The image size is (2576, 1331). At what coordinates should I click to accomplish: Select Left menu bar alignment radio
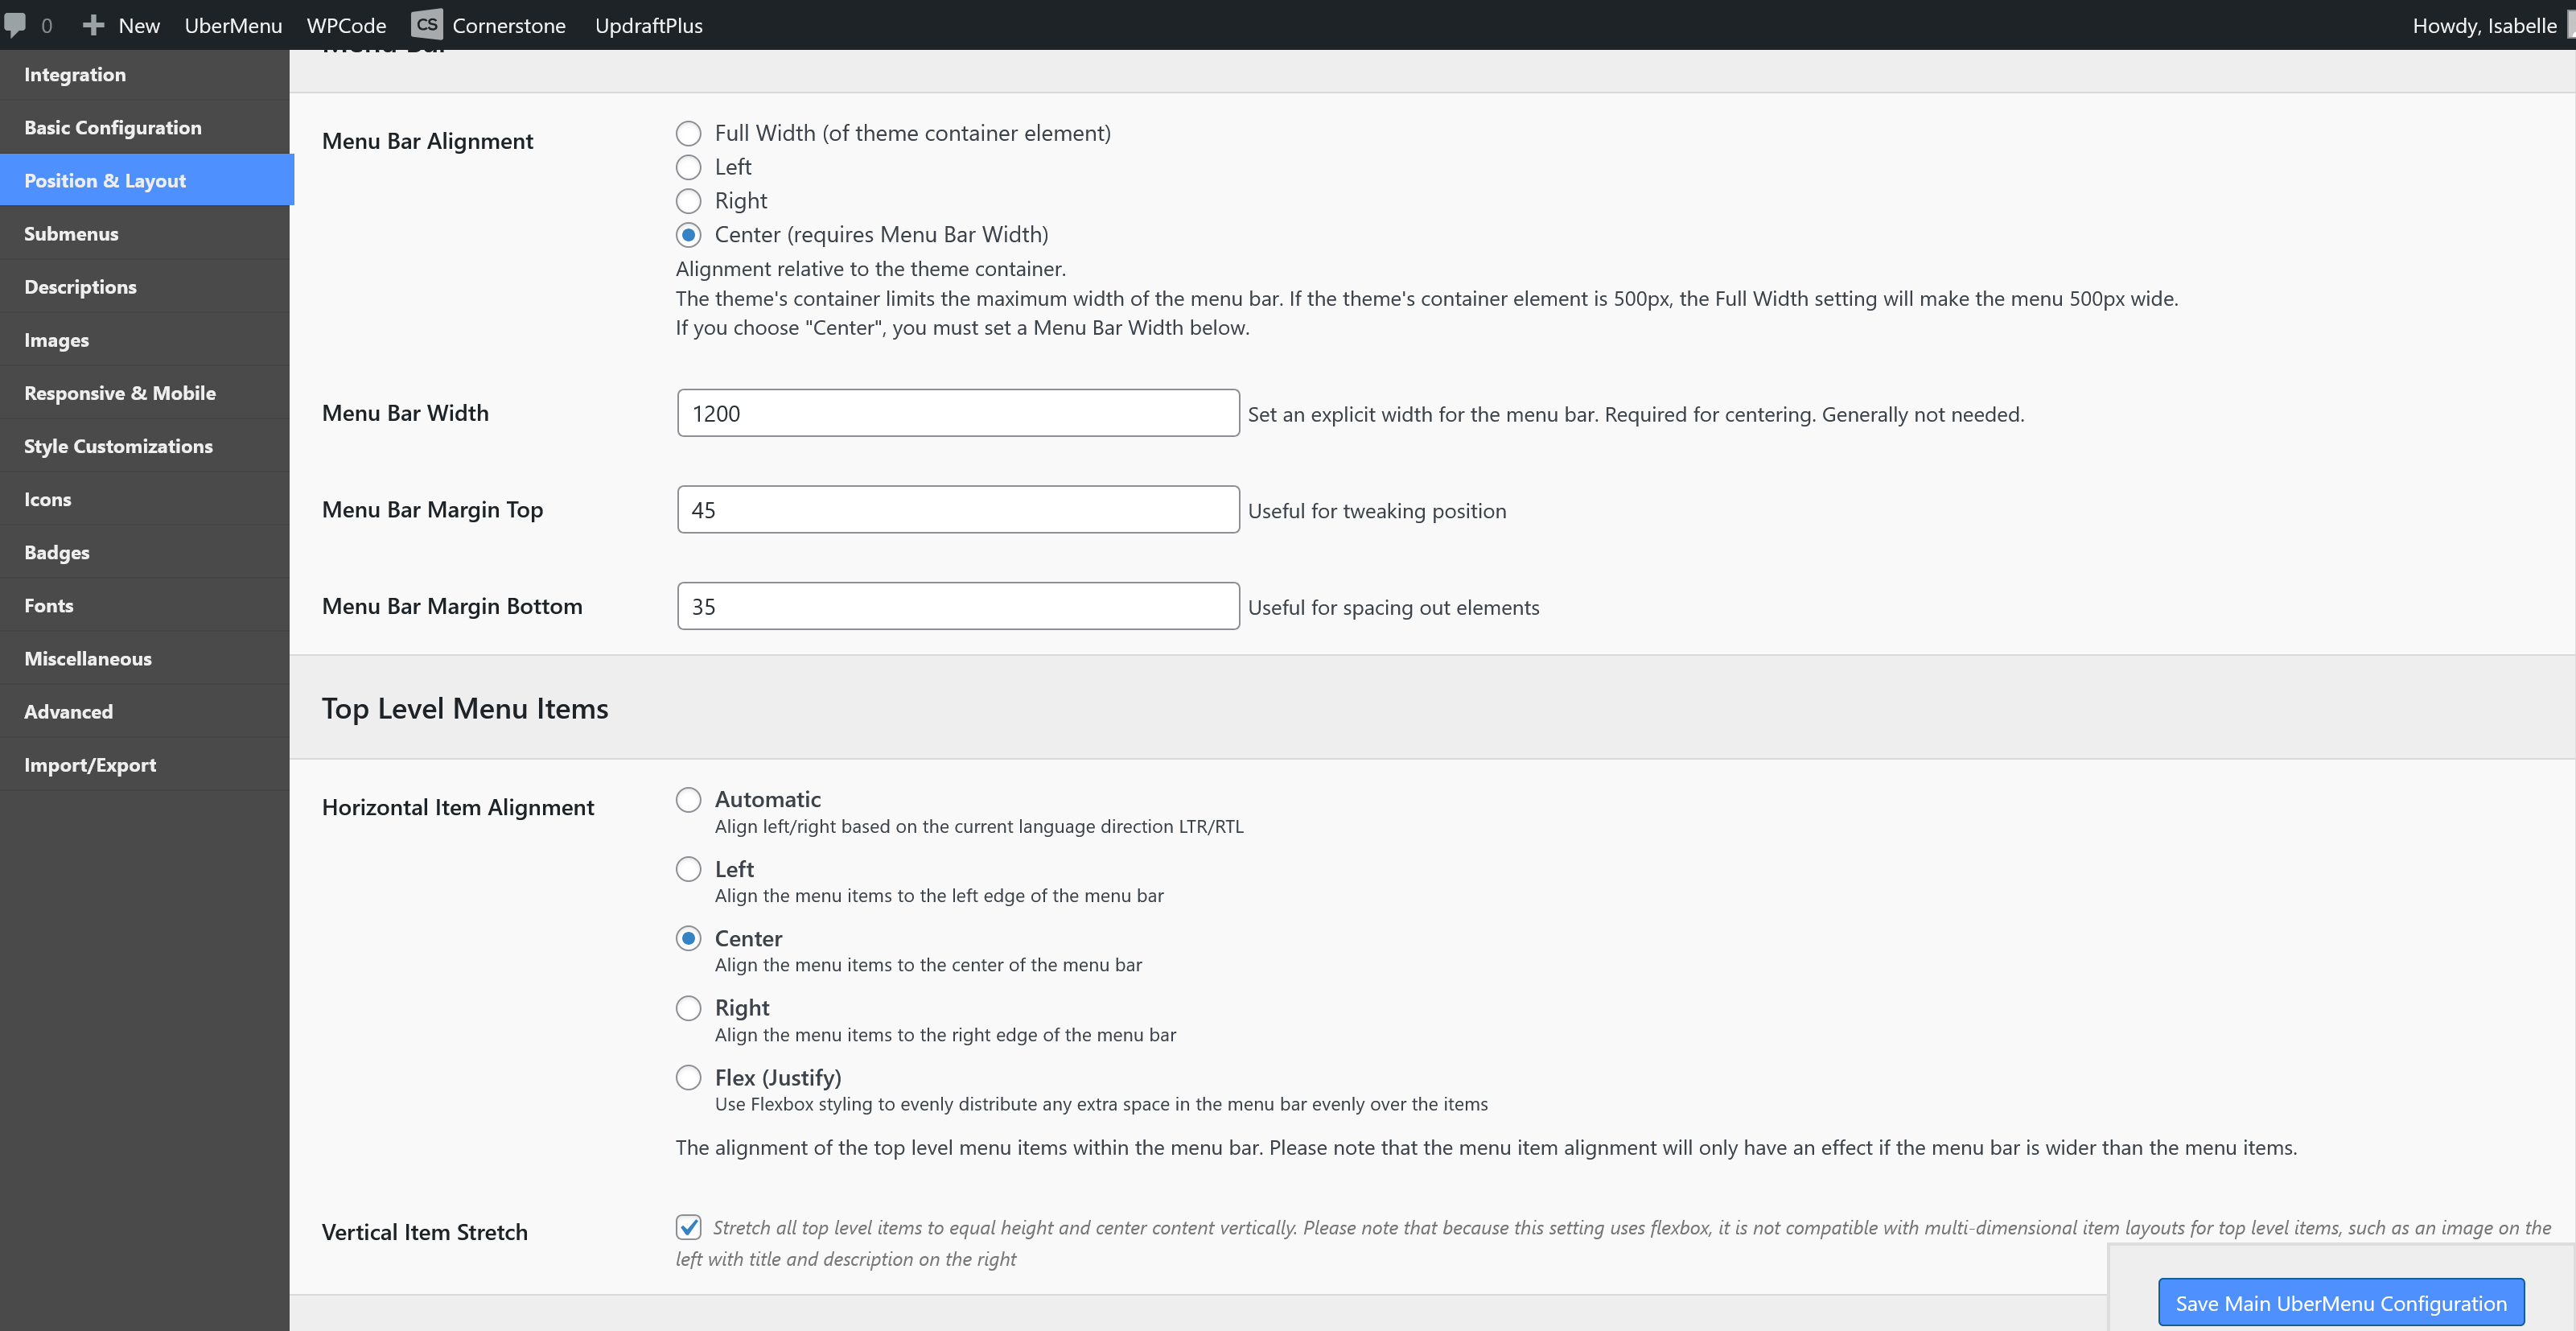688,167
